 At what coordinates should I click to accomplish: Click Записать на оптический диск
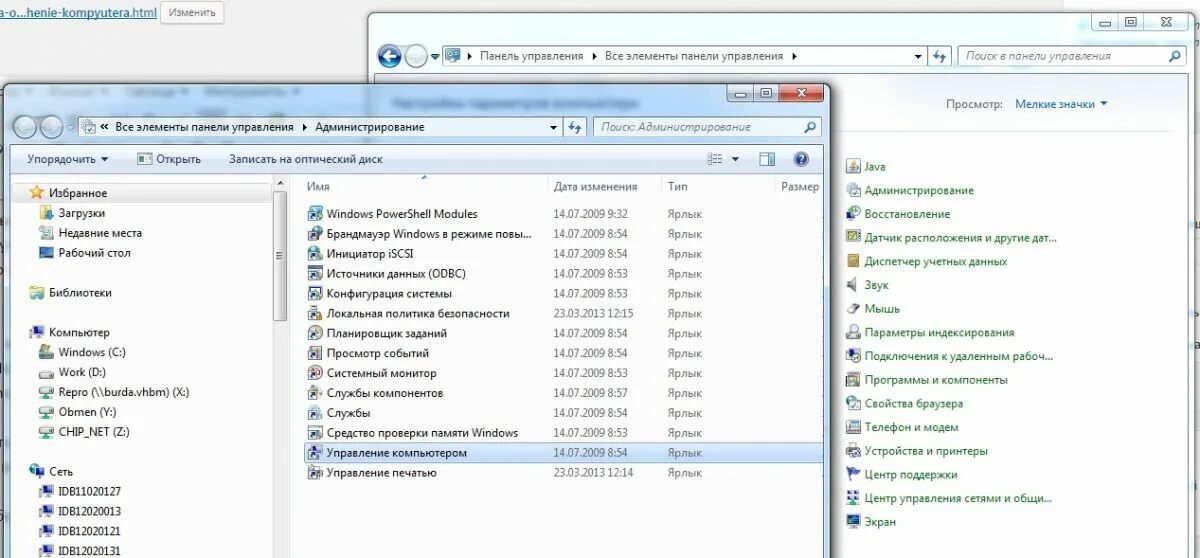pyautogui.click(x=306, y=159)
